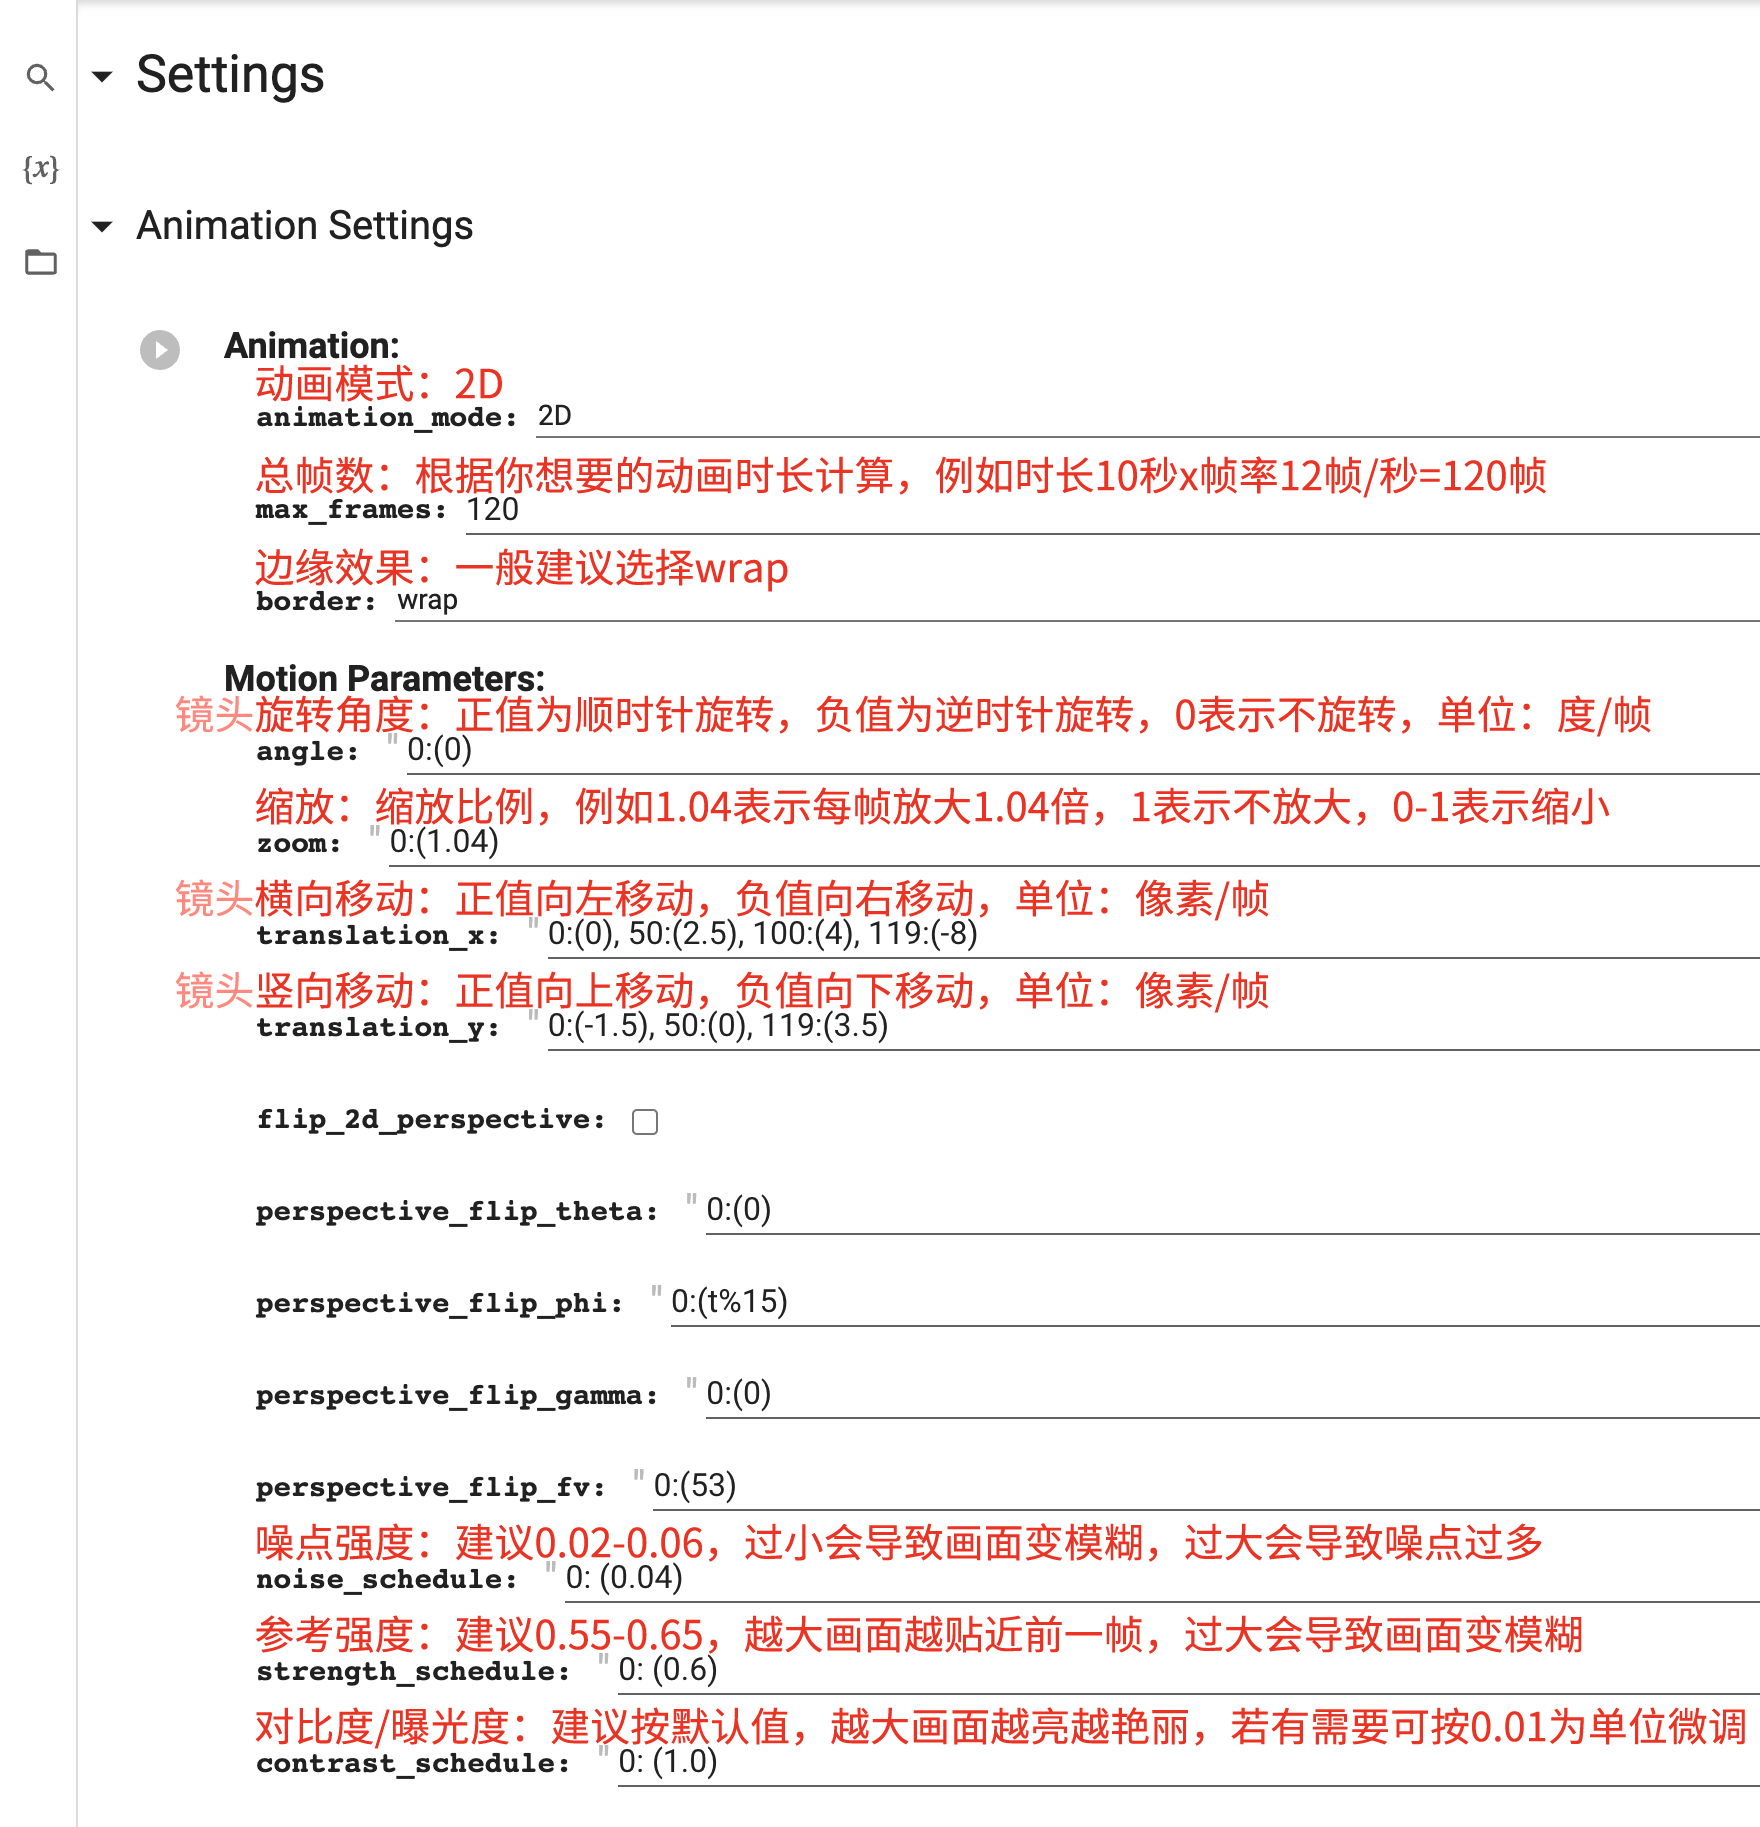The height and width of the screenshot is (1827, 1760).
Task: Click the angle input field
Action: 1083,751
